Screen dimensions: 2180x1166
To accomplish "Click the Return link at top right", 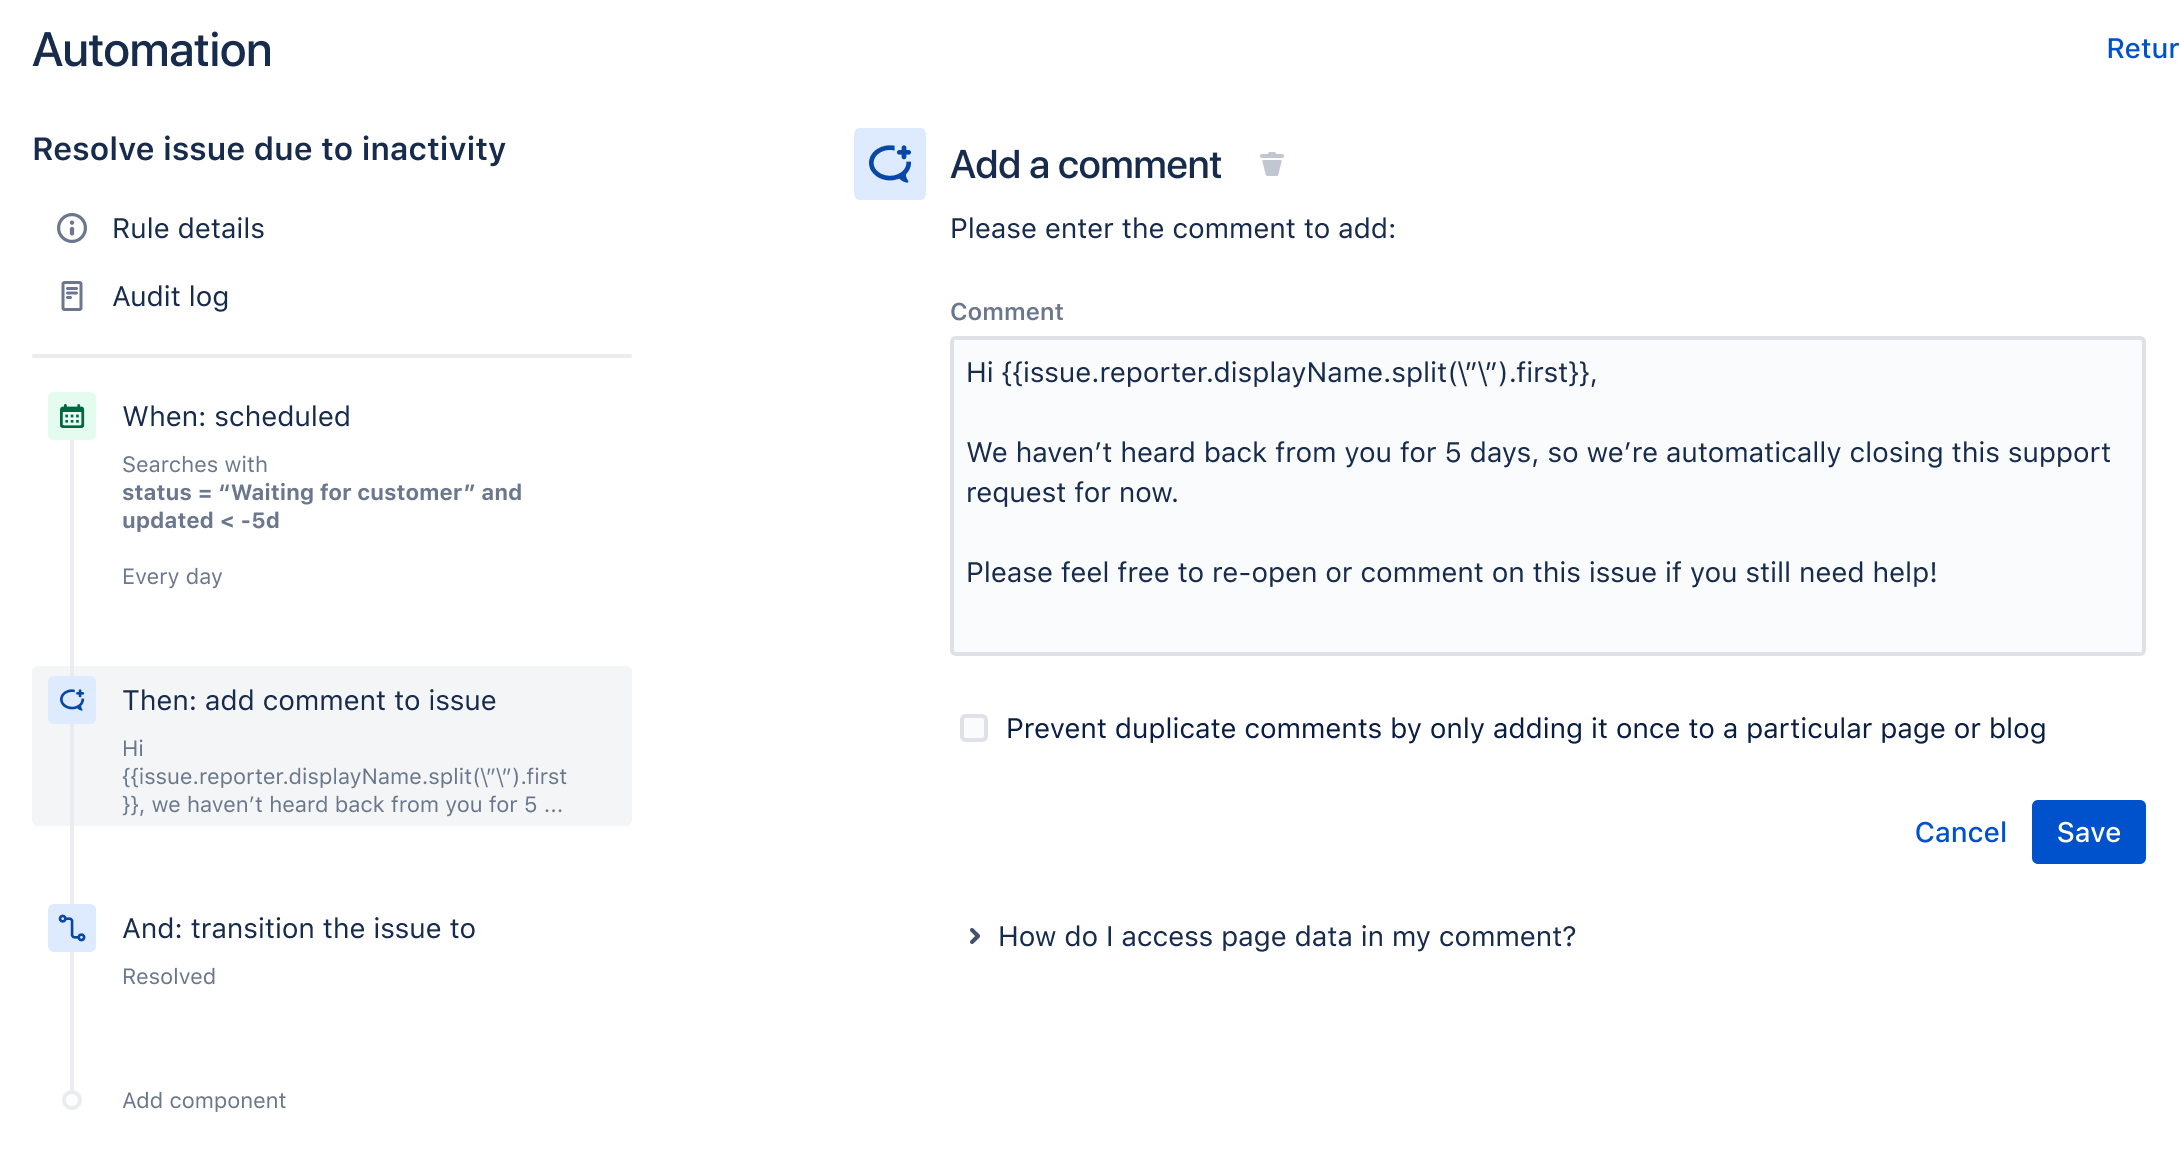I will click(x=2142, y=48).
